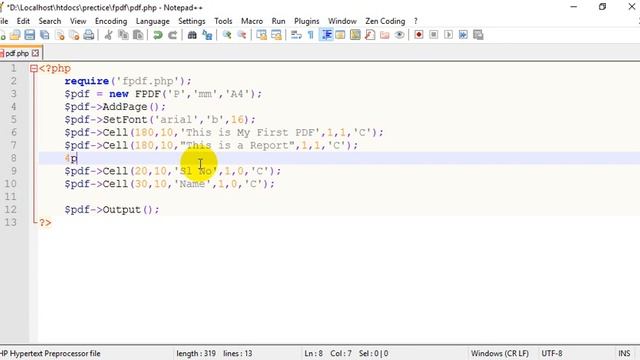Click the Redo toolbar arrow
The height and width of the screenshot is (360, 640).
[172, 35]
